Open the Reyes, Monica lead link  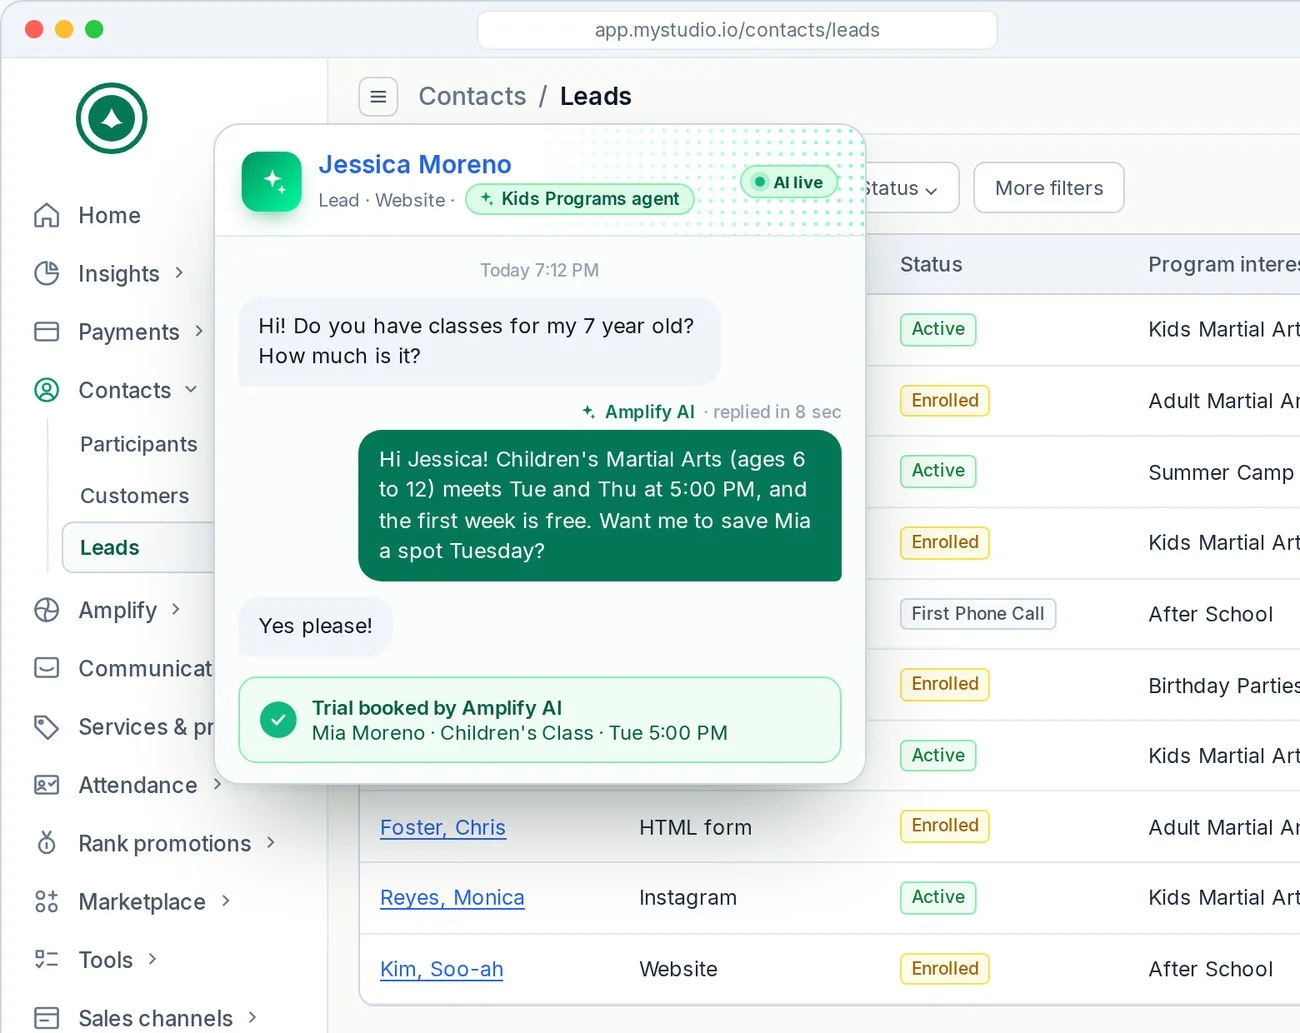click(x=452, y=898)
